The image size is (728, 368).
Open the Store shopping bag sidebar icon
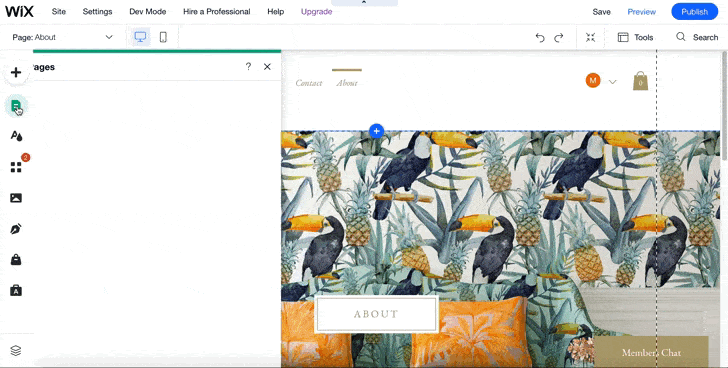tap(16, 259)
